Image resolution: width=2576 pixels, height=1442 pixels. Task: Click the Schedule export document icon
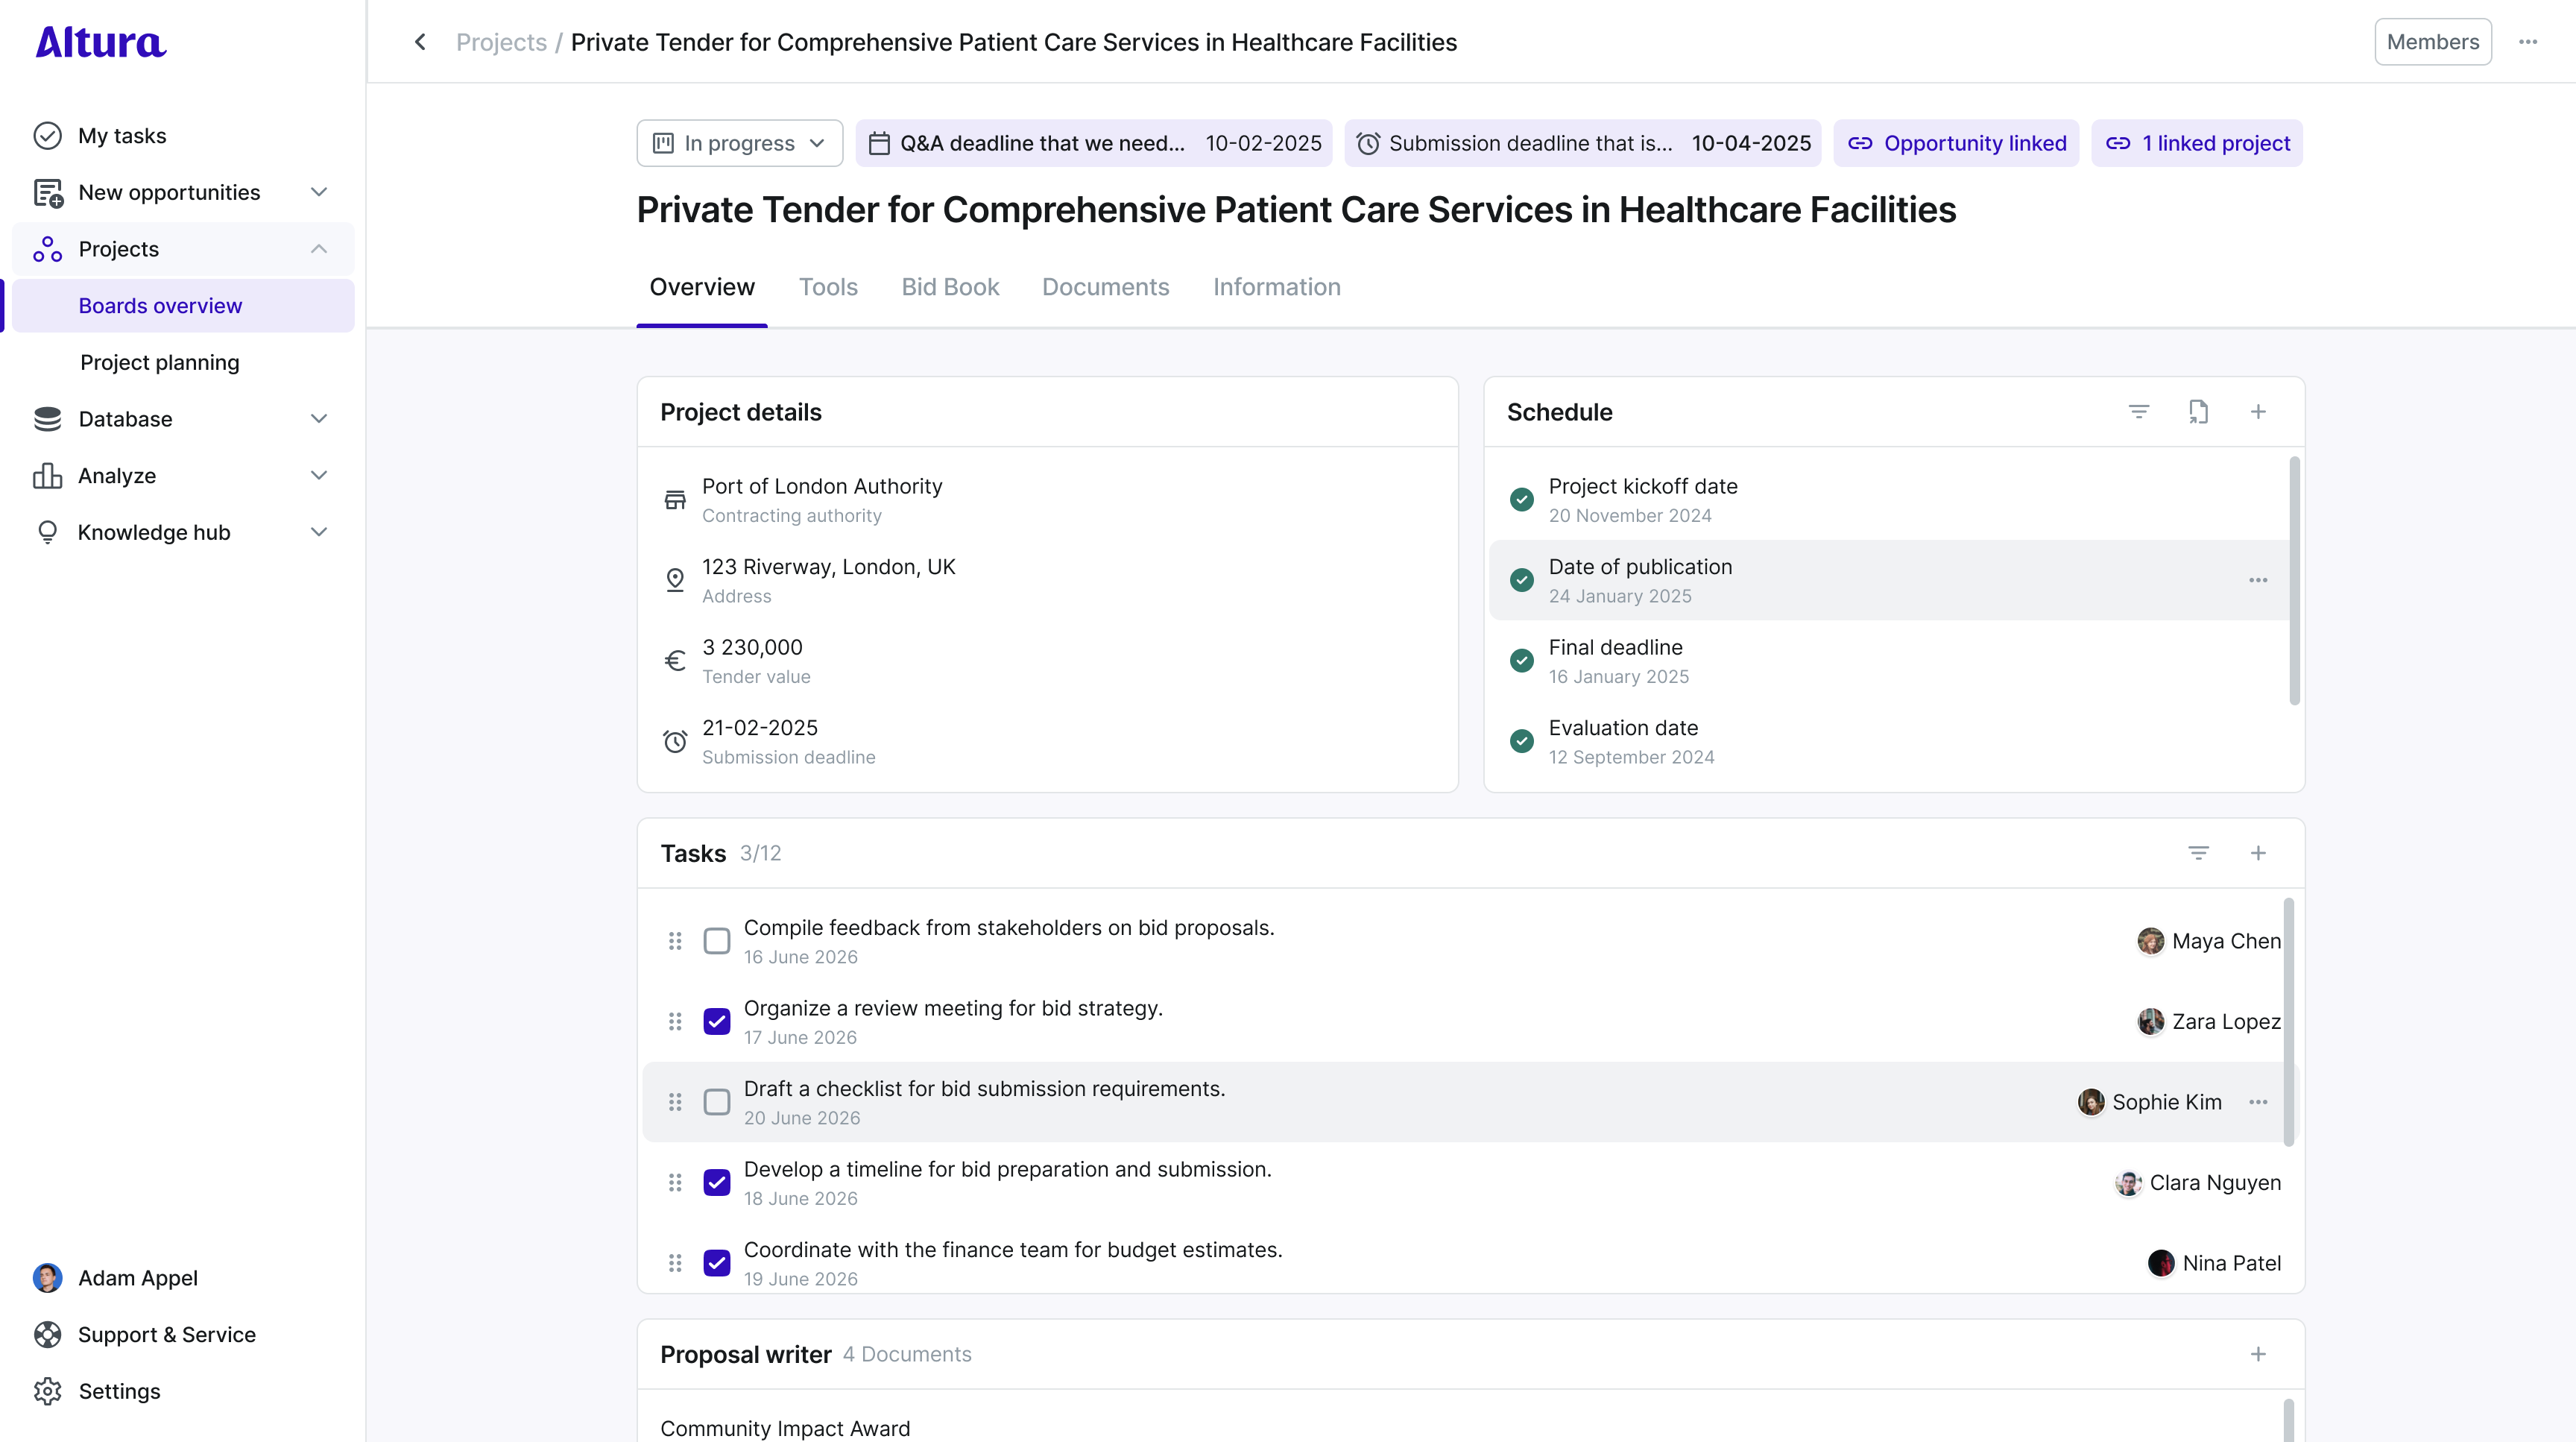pyautogui.click(x=2198, y=412)
